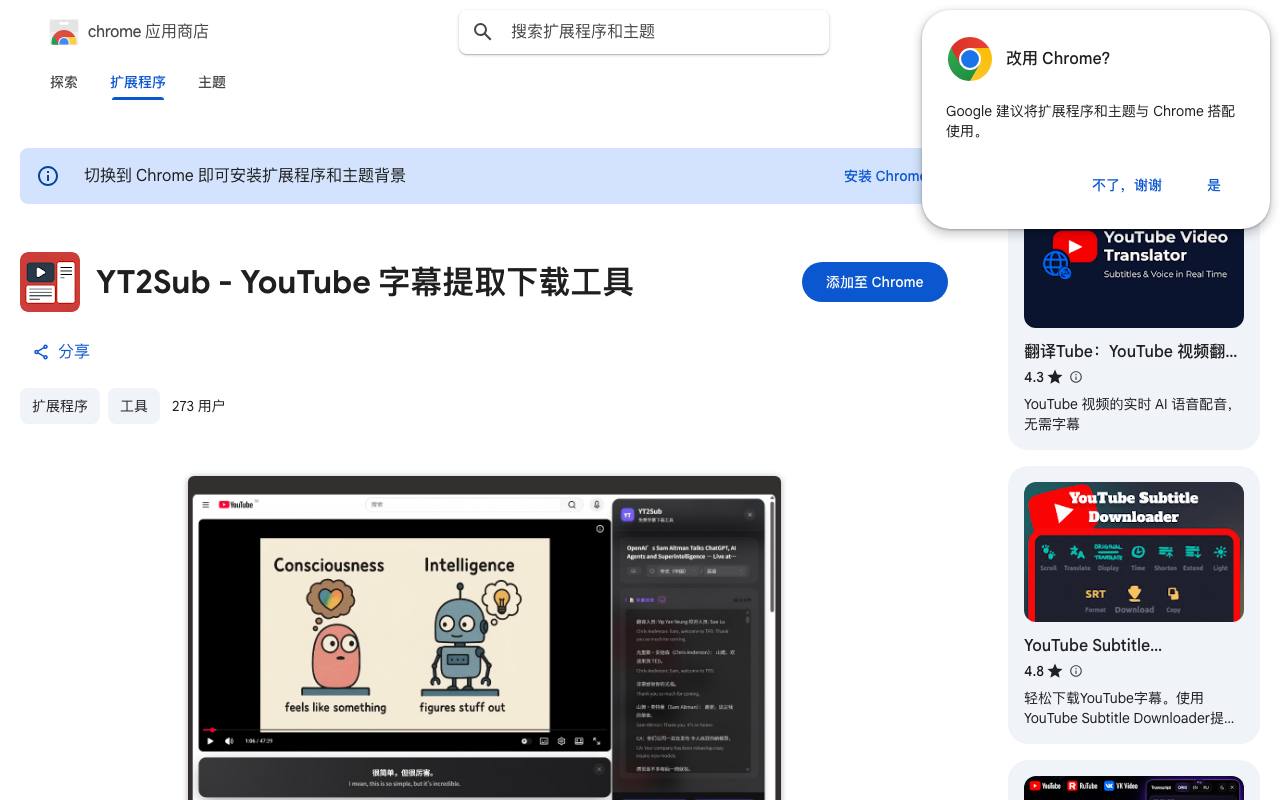Confirm popup by clicking 是
Image resolution: width=1280 pixels, height=800 pixels.
[1214, 185]
